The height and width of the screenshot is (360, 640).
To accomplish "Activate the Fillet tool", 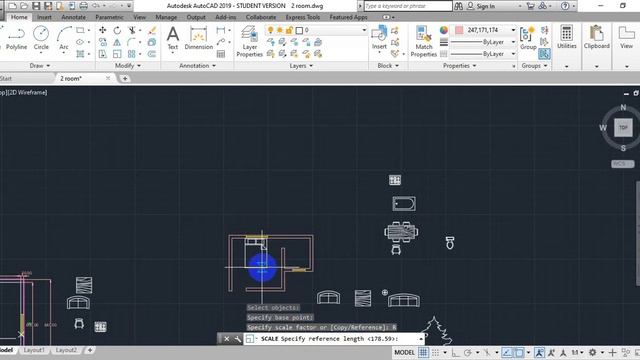I will pyautogui.click(x=131, y=42).
